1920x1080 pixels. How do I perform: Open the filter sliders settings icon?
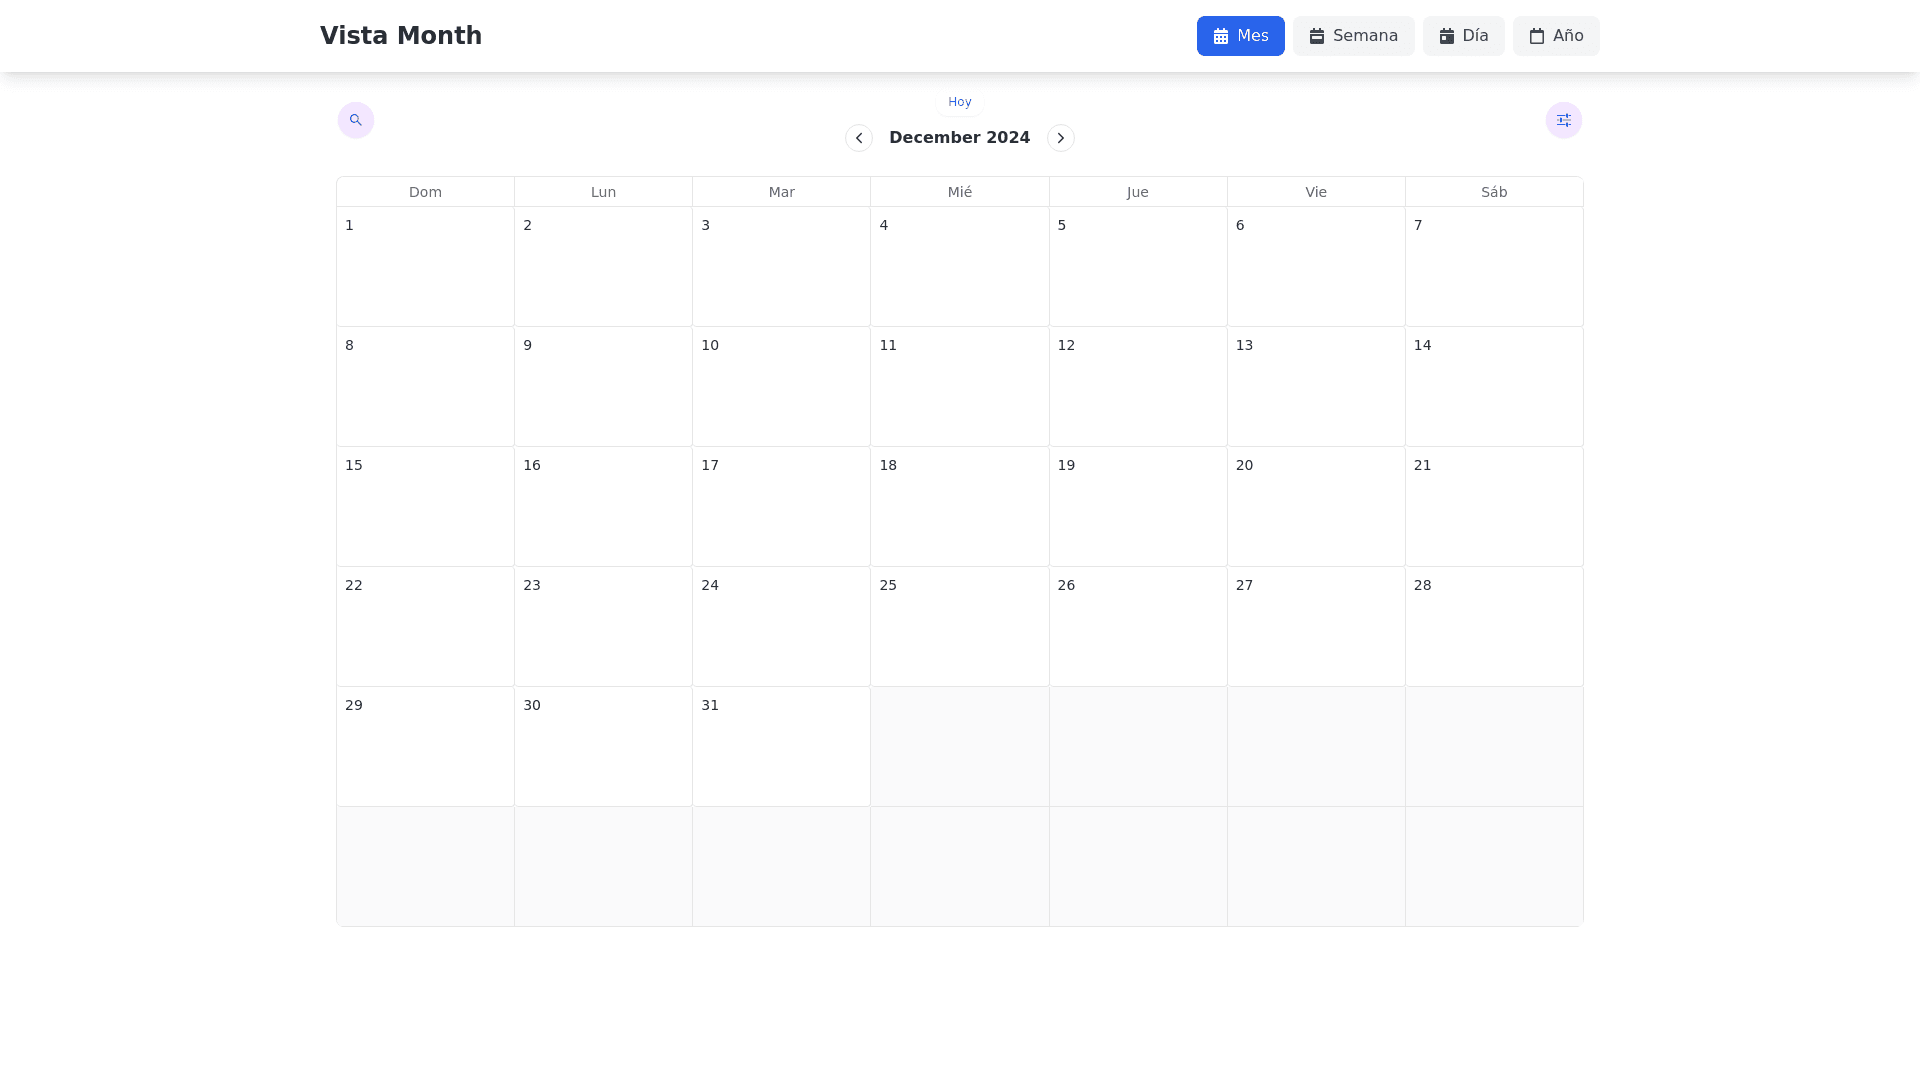click(1563, 120)
